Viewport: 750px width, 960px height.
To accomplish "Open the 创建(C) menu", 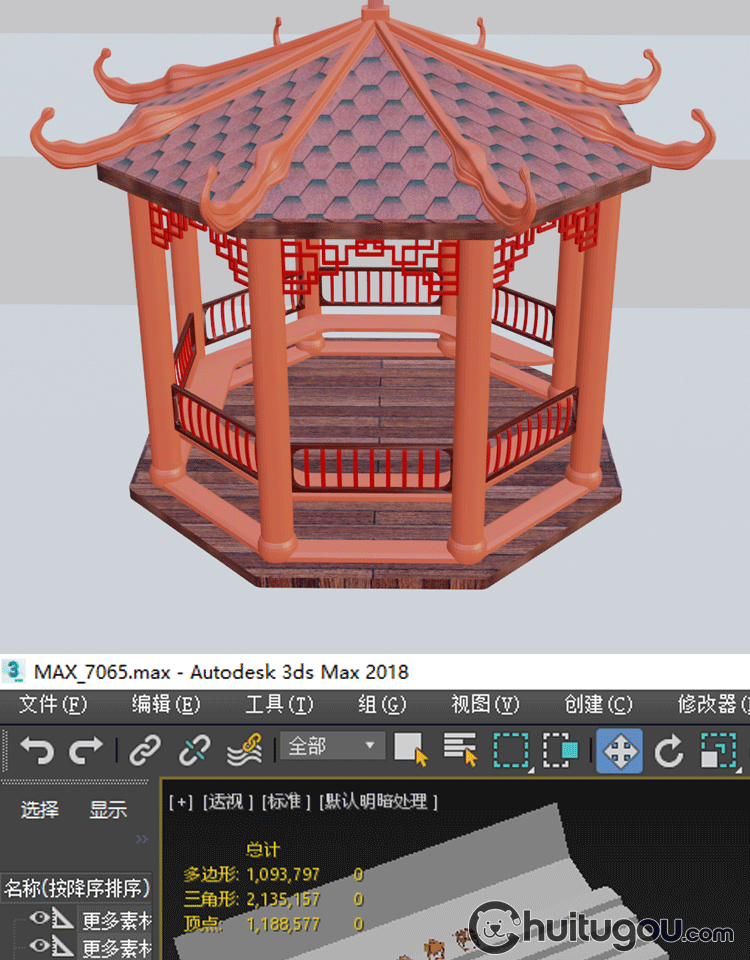I will tap(598, 704).
